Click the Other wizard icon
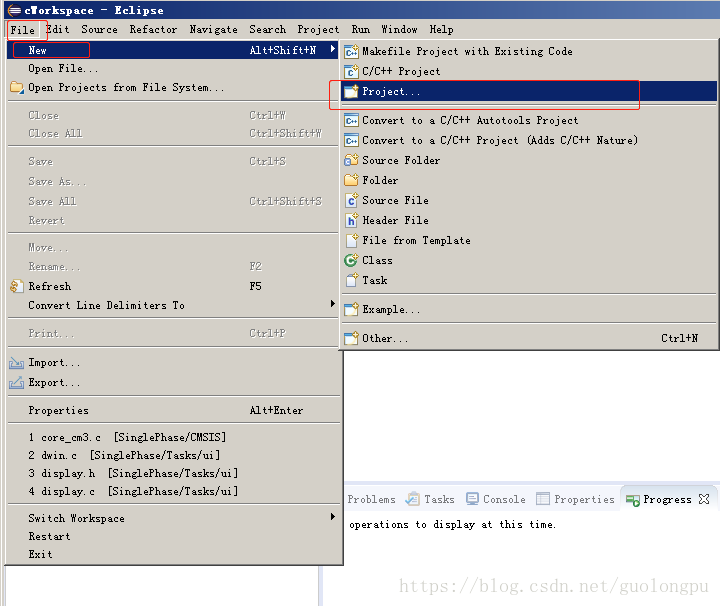Screen dimensions: 720x606 coord(351,338)
